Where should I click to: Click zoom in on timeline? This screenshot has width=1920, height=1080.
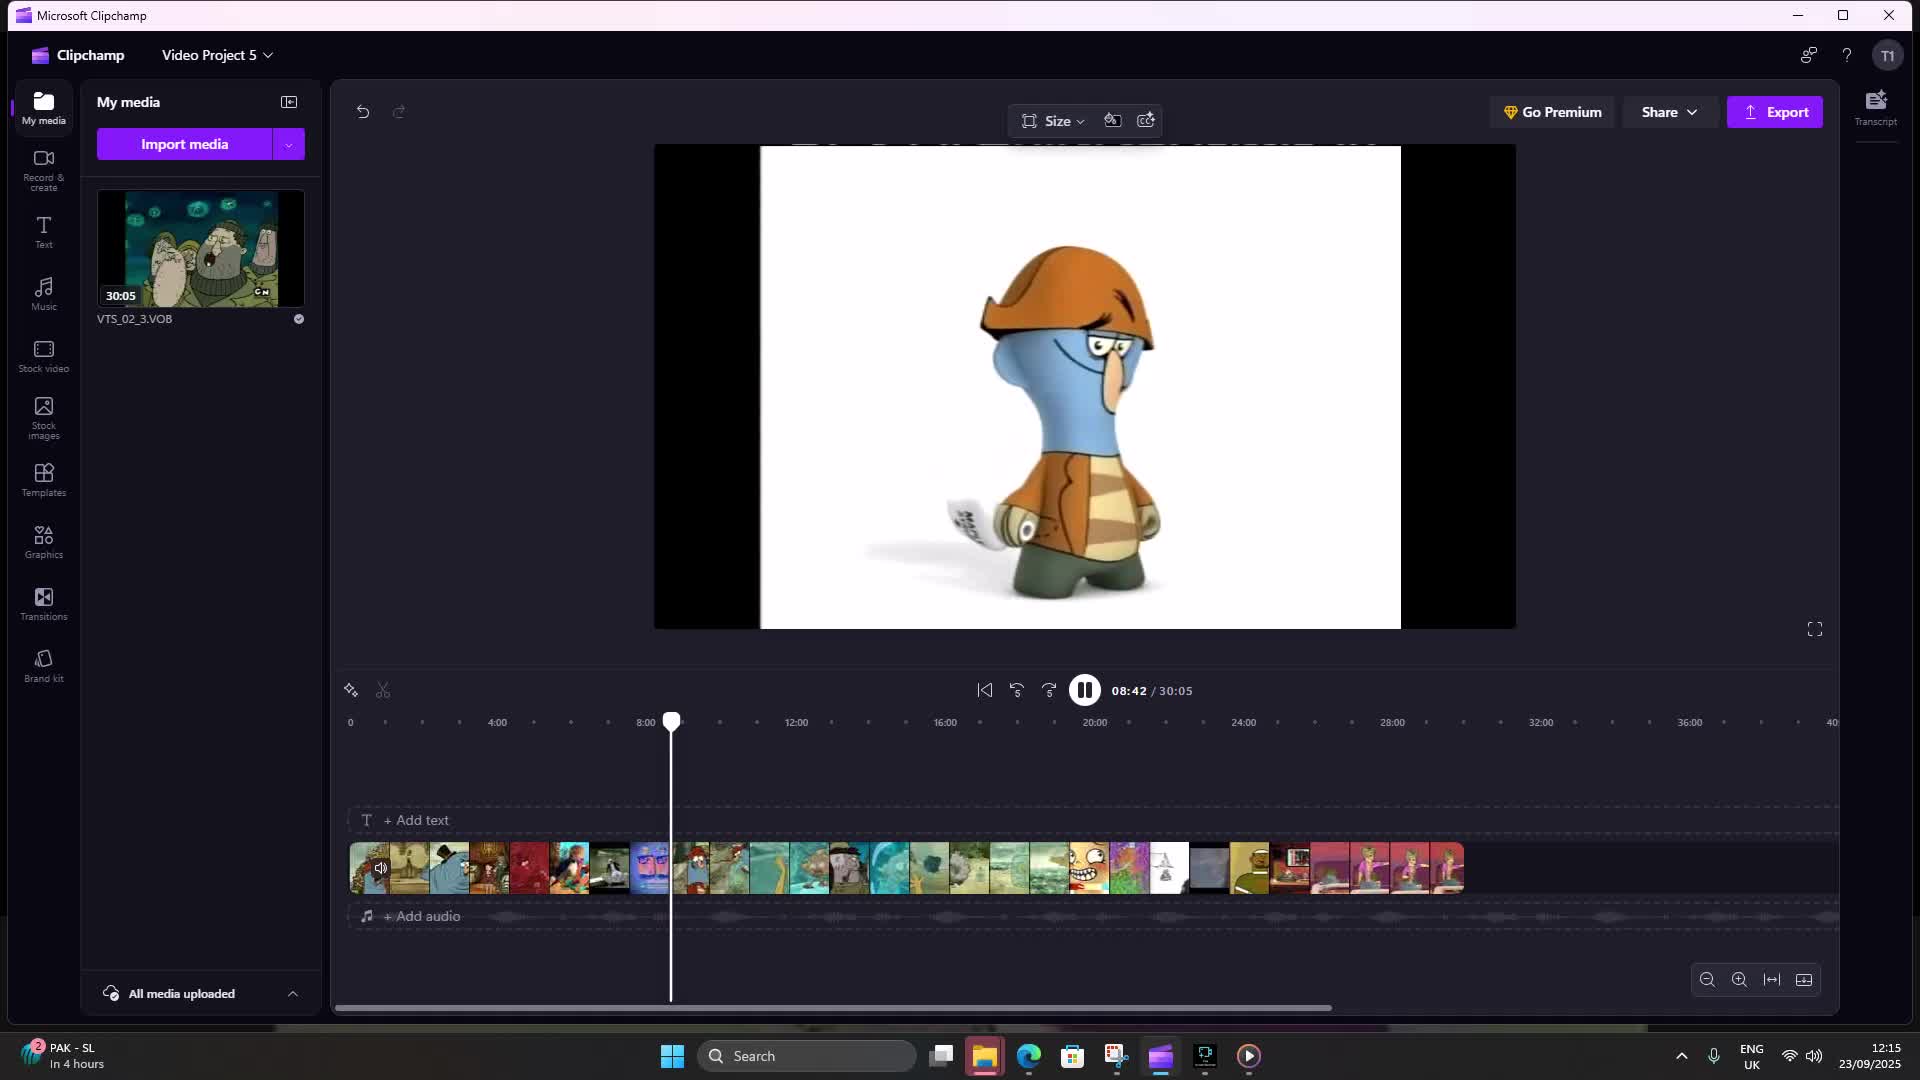(1739, 980)
